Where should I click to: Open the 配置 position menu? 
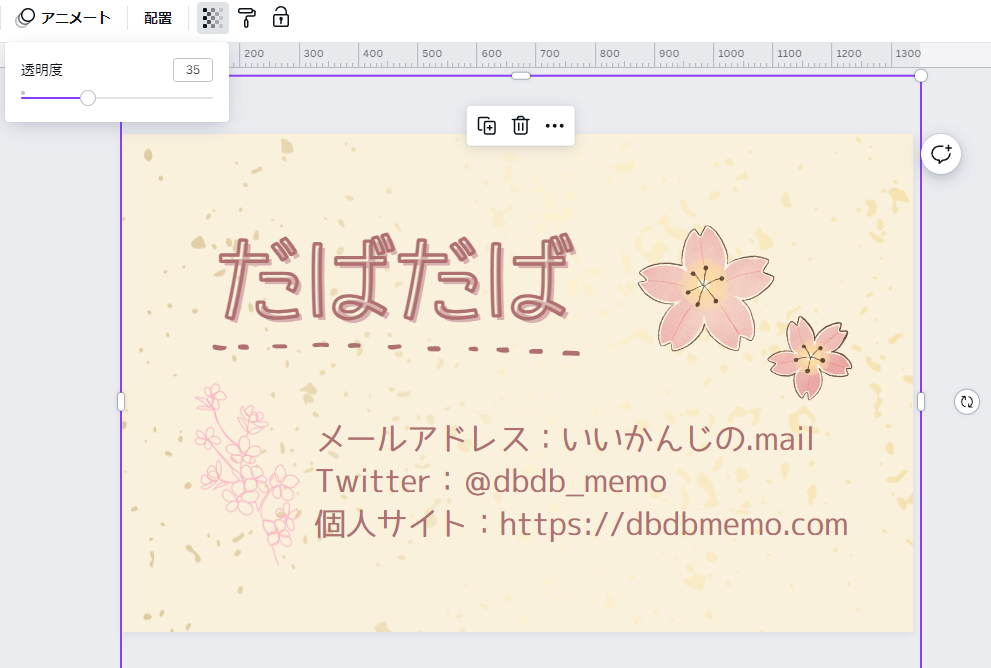point(158,18)
